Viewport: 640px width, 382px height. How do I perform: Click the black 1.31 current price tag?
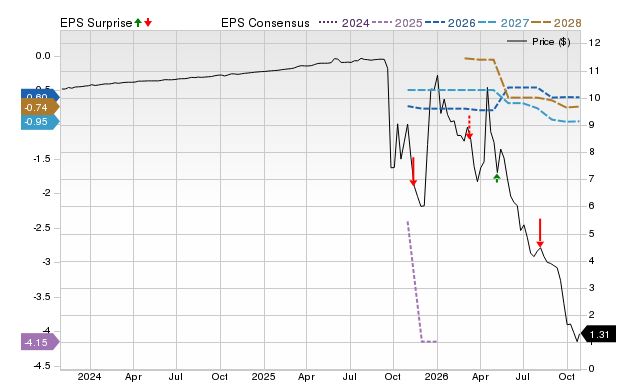tap(598, 335)
